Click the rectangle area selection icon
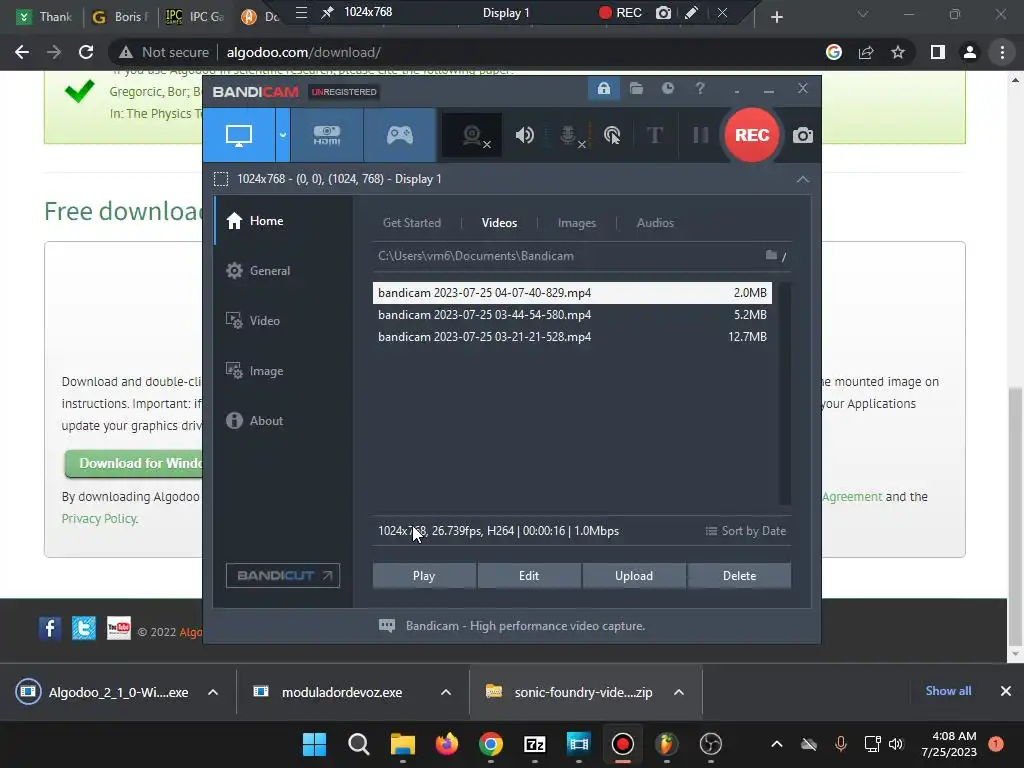1024x768 pixels. click(221, 179)
